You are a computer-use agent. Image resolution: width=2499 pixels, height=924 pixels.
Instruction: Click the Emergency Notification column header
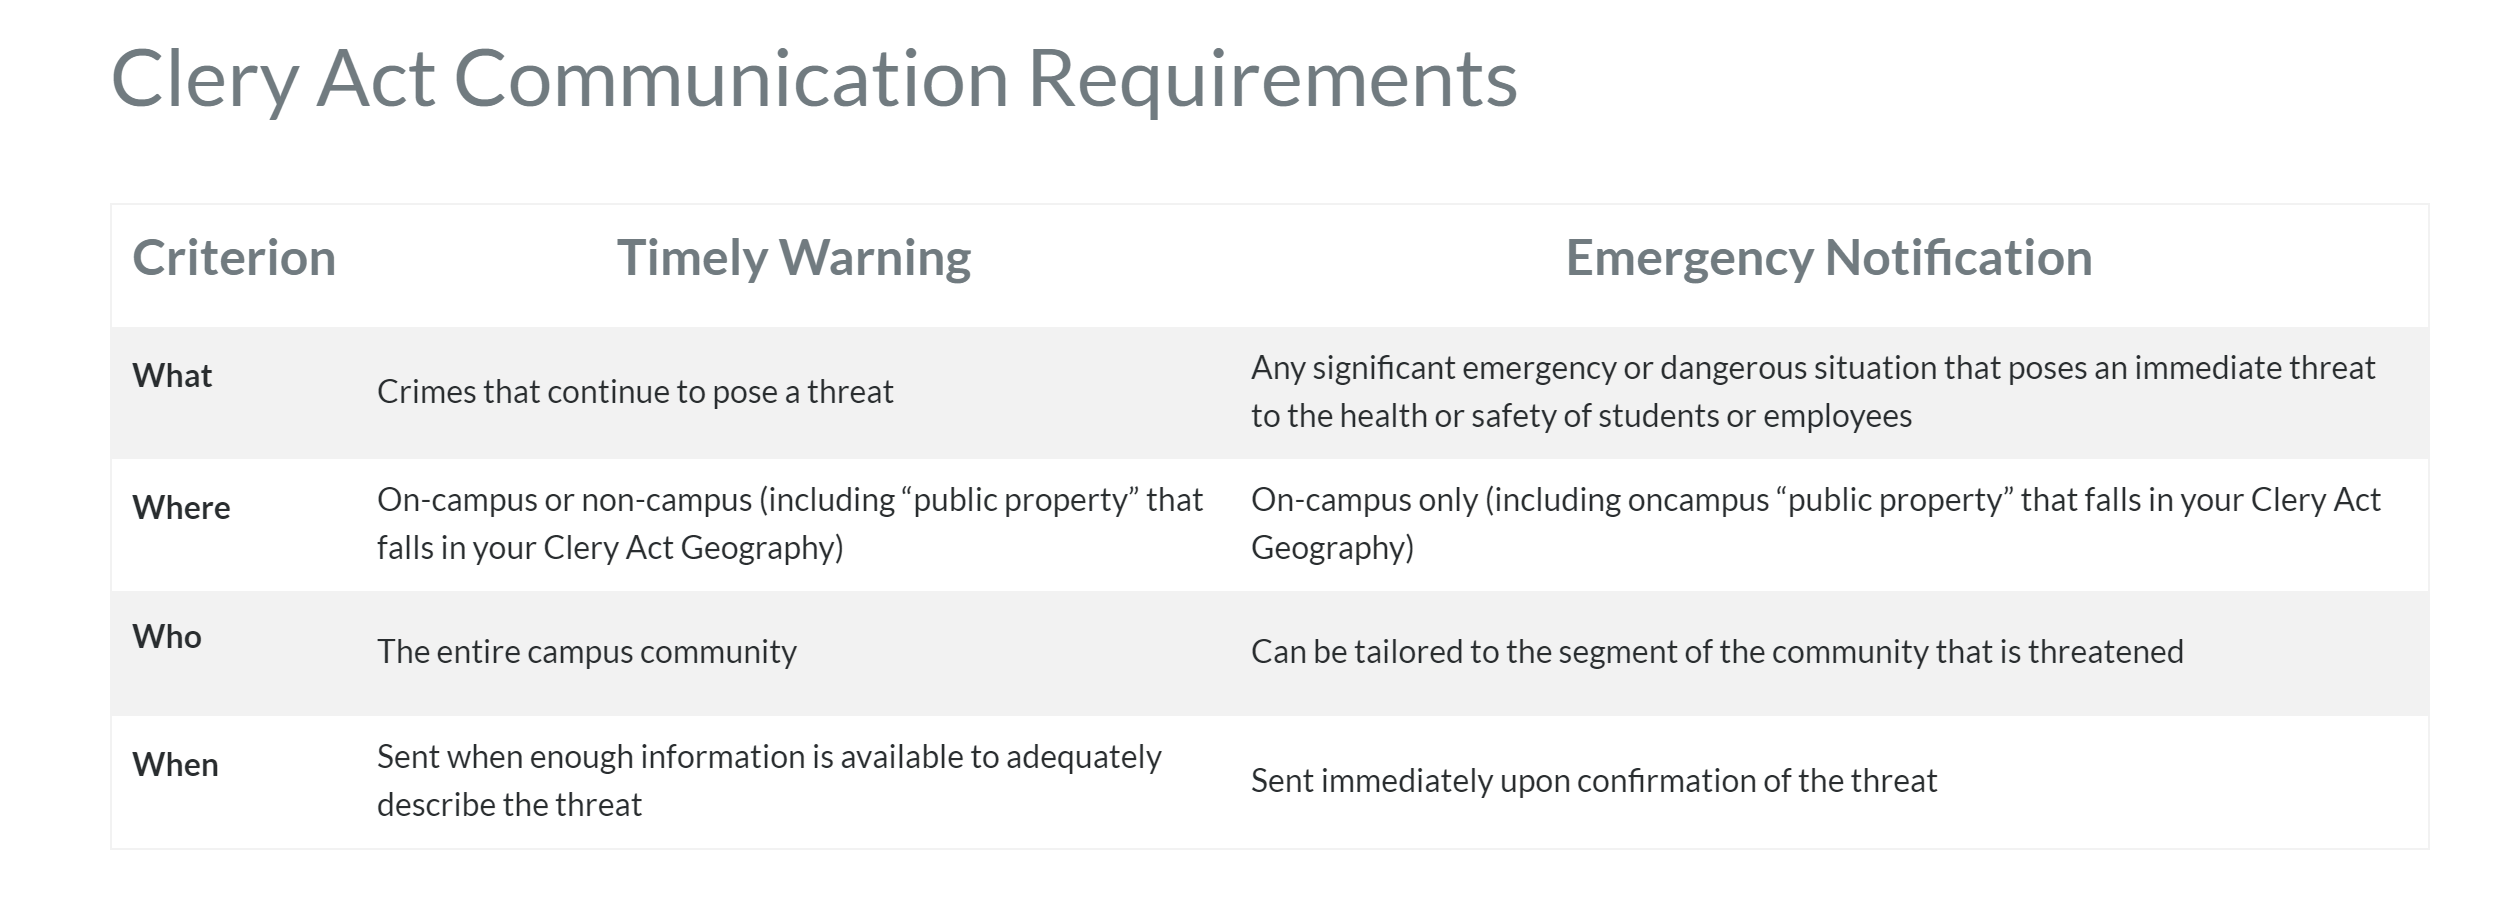(x=1828, y=258)
